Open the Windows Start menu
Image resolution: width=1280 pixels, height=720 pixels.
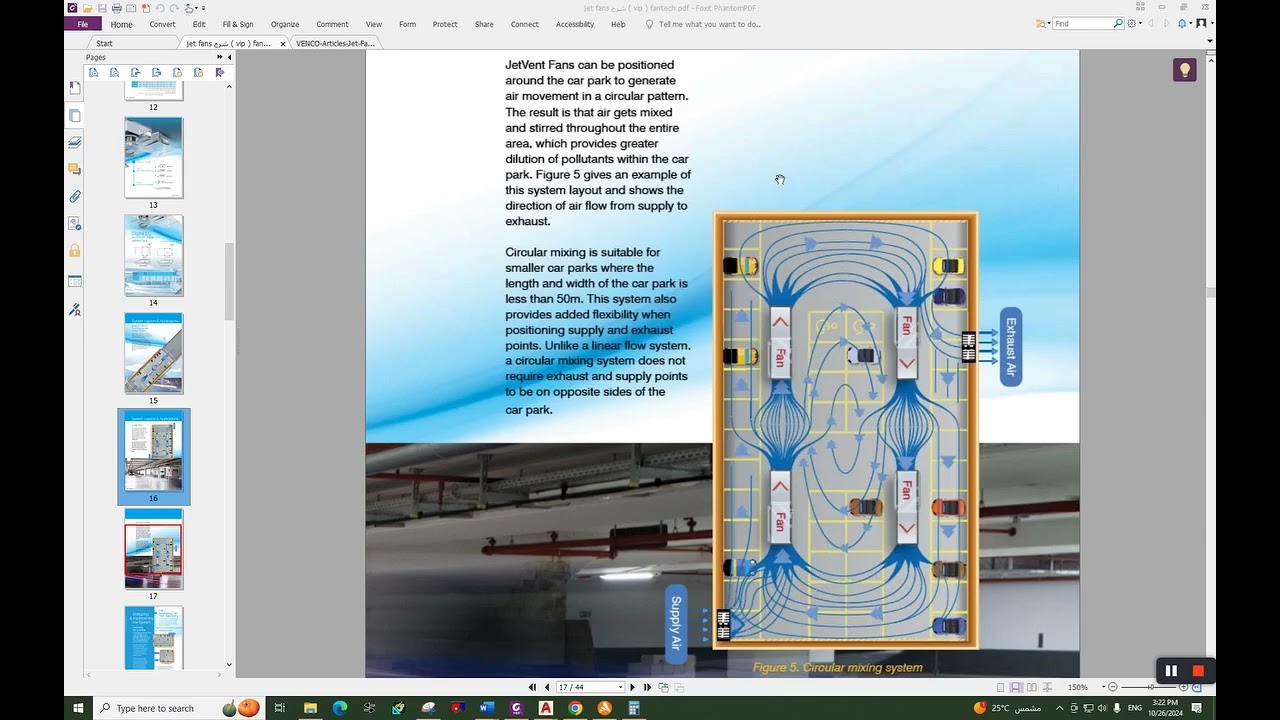point(78,708)
